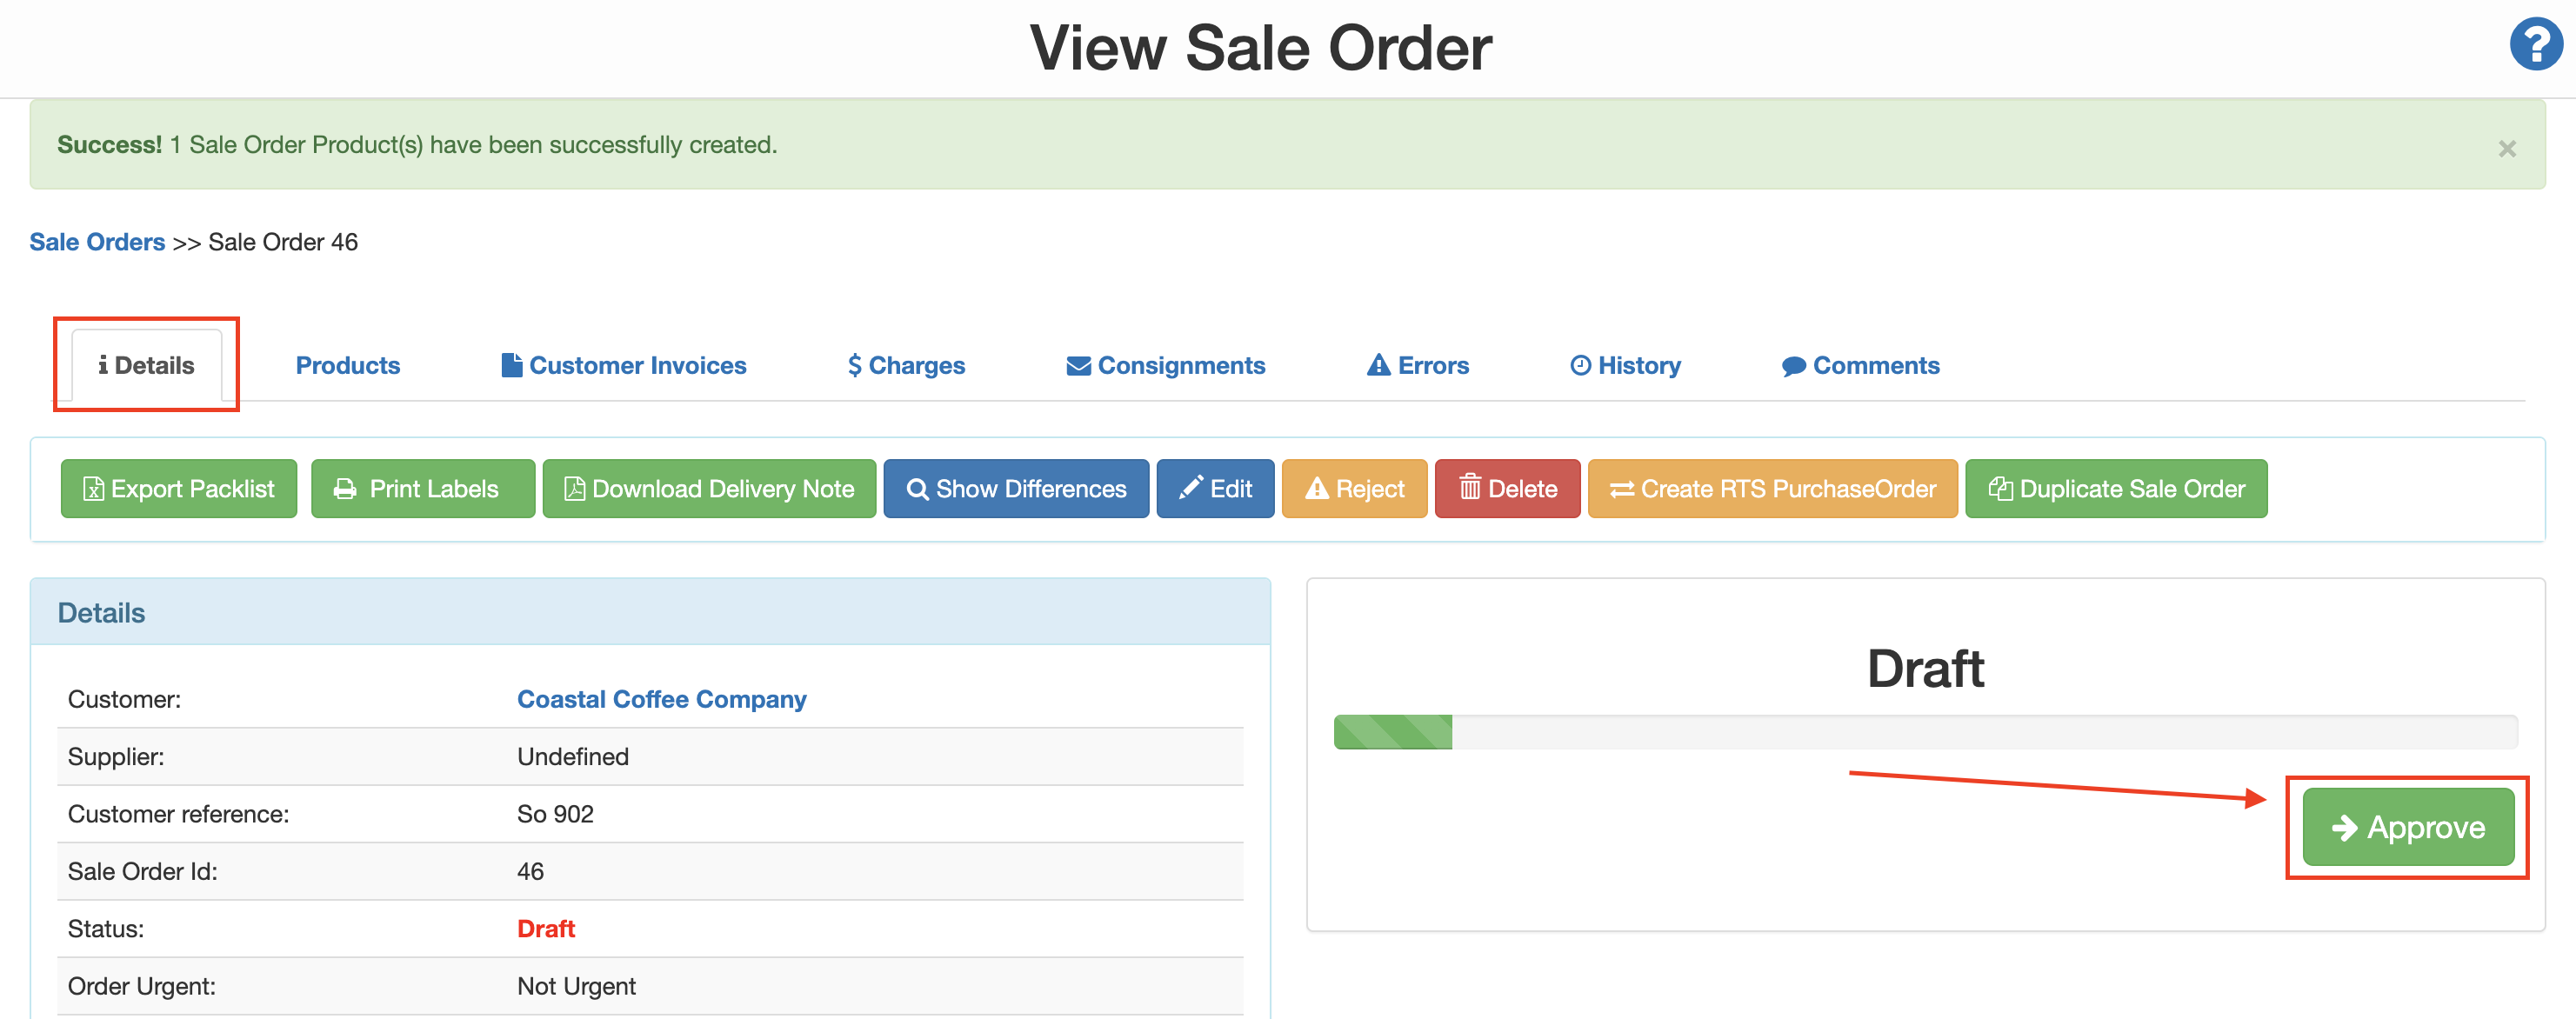Click the swap arrows icon on Create RTS PurchaseOrder

click(1625, 489)
